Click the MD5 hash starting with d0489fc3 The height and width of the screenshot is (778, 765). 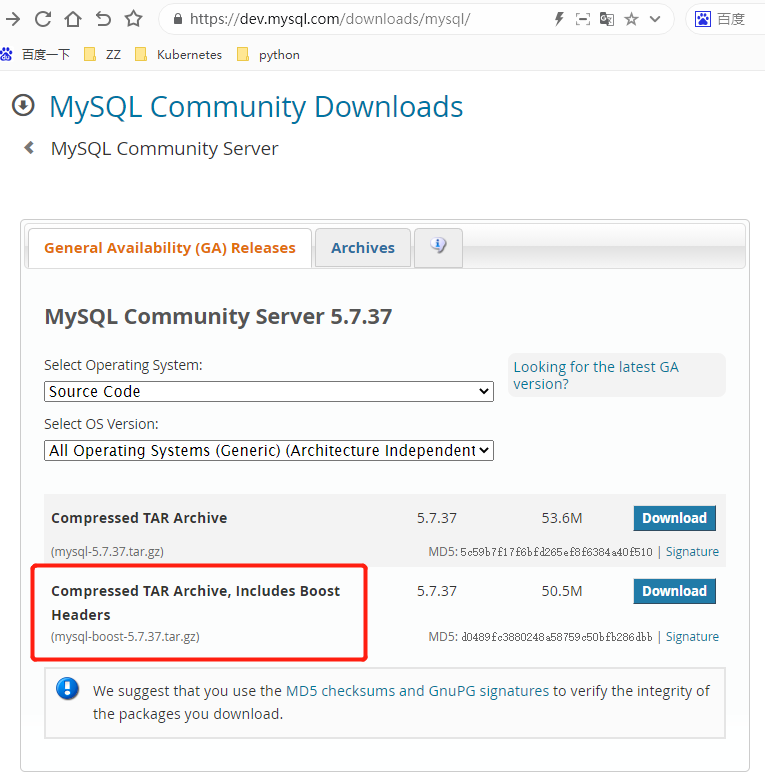click(x=557, y=637)
